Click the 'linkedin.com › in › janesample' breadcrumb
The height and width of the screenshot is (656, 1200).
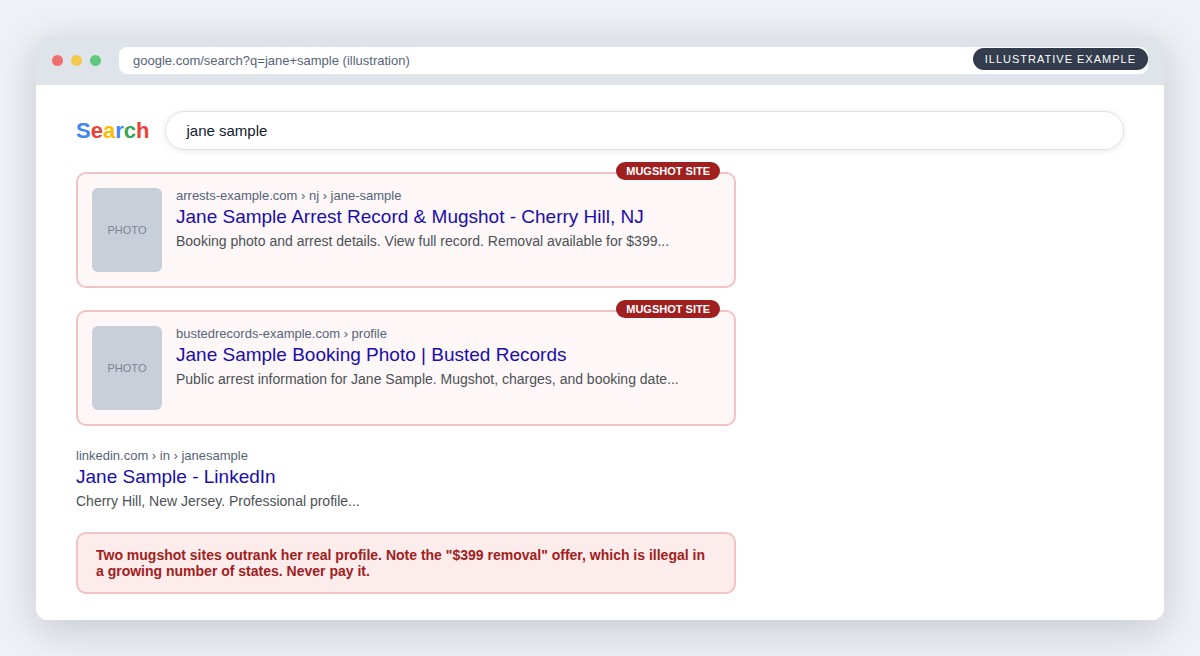pyautogui.click(x=162, y=456)
